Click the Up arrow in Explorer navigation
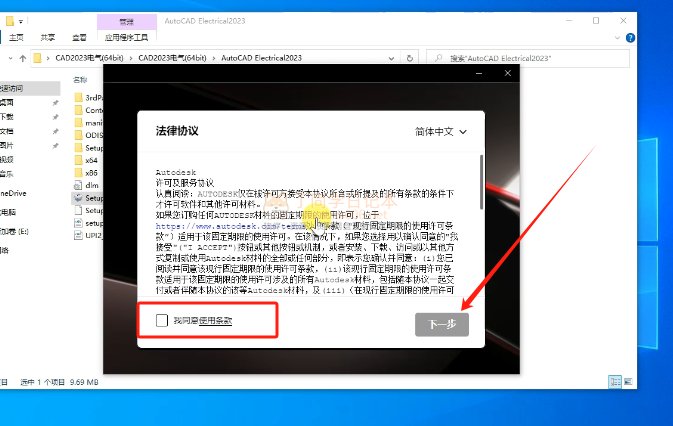Screen dimensions: 673x426 point(23,58)
